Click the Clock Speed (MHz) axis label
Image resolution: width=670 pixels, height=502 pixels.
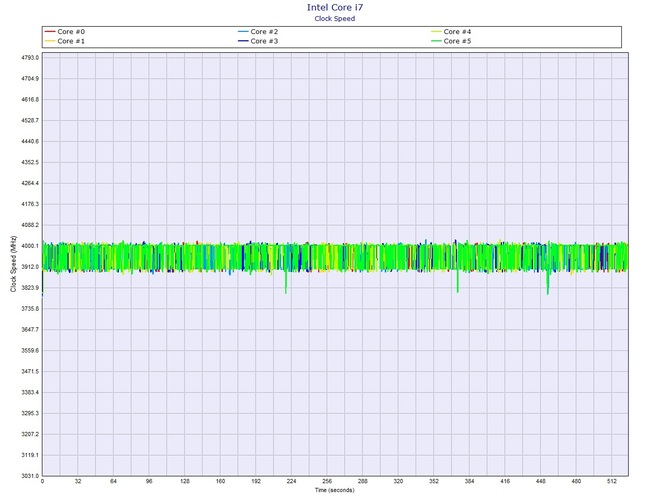pyautogui.click(x=13, y=264)
